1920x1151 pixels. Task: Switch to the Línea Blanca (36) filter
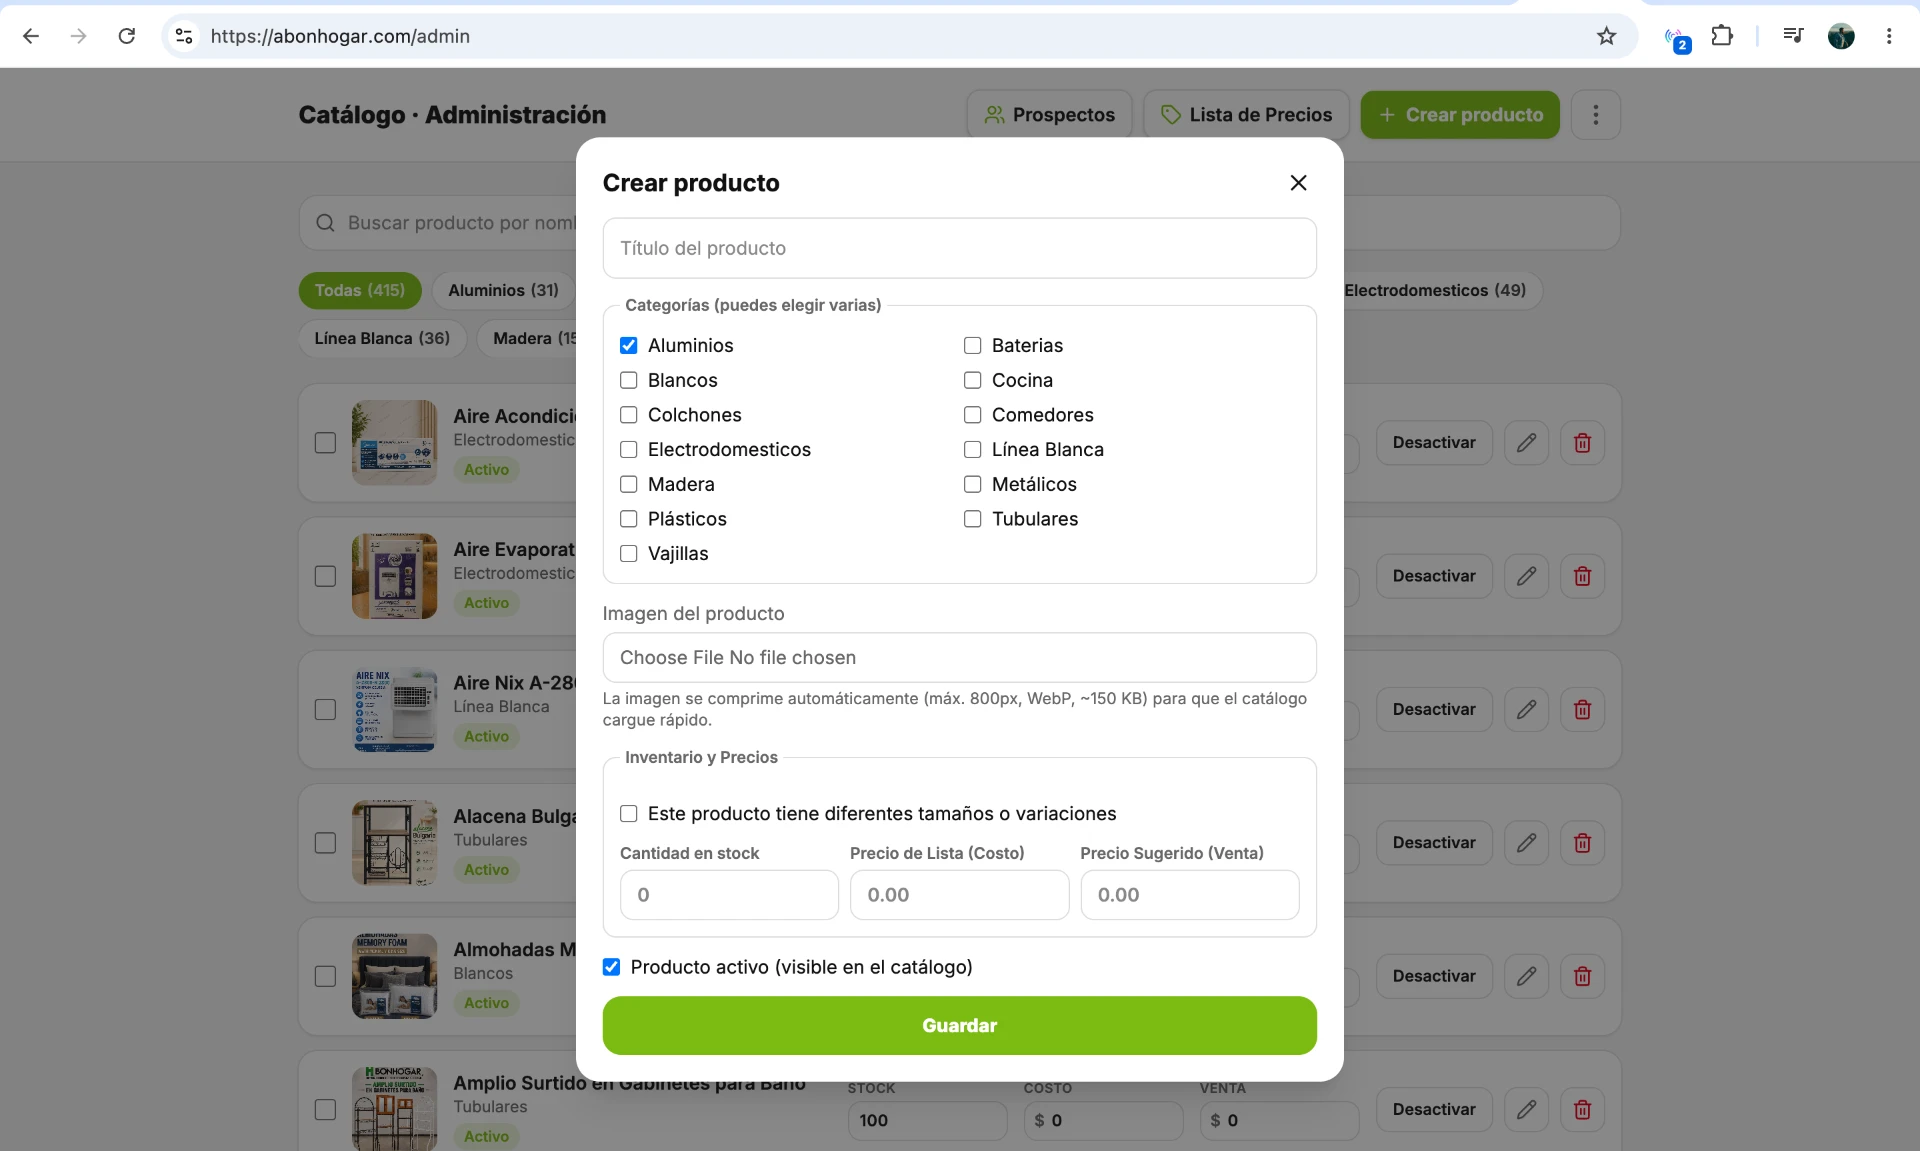[x=382, y=338]
